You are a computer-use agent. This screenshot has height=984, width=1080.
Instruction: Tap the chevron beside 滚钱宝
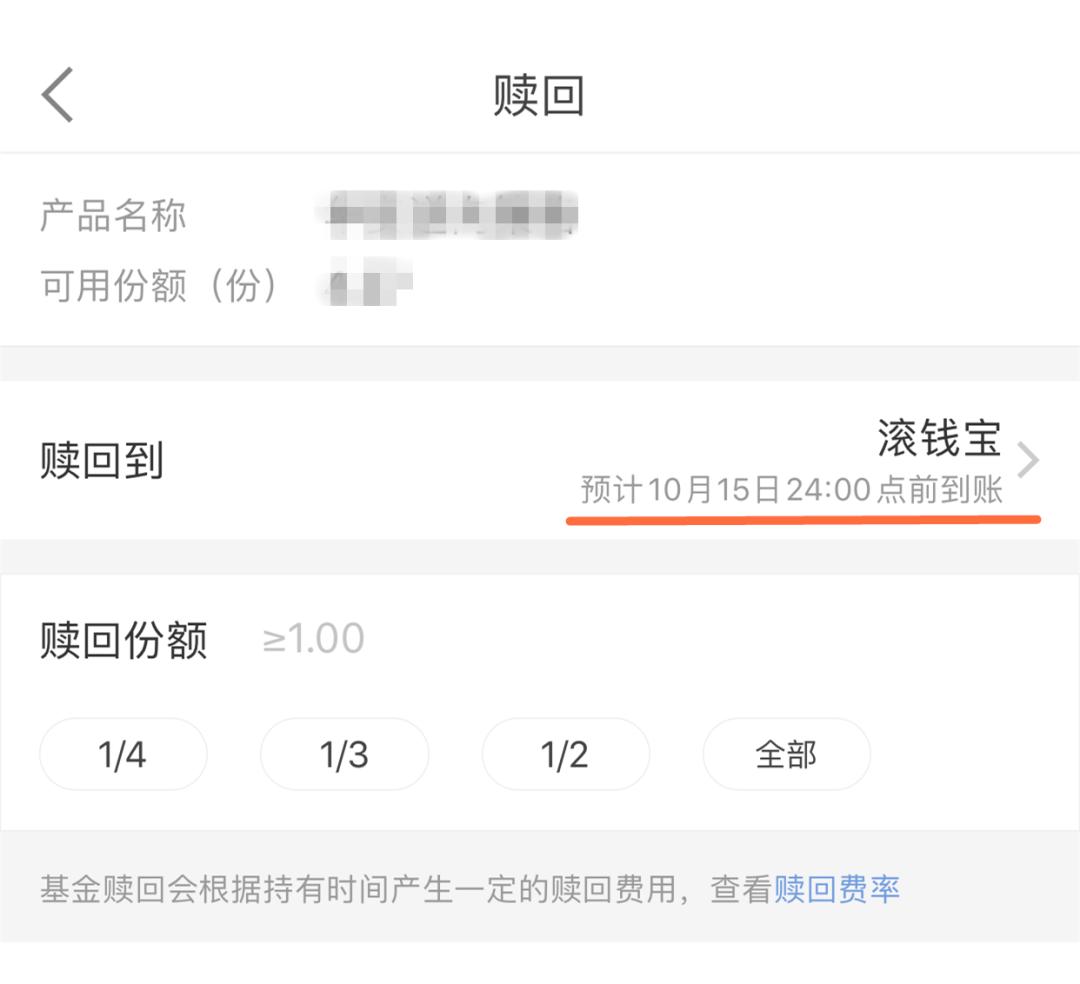(1030, 460)
